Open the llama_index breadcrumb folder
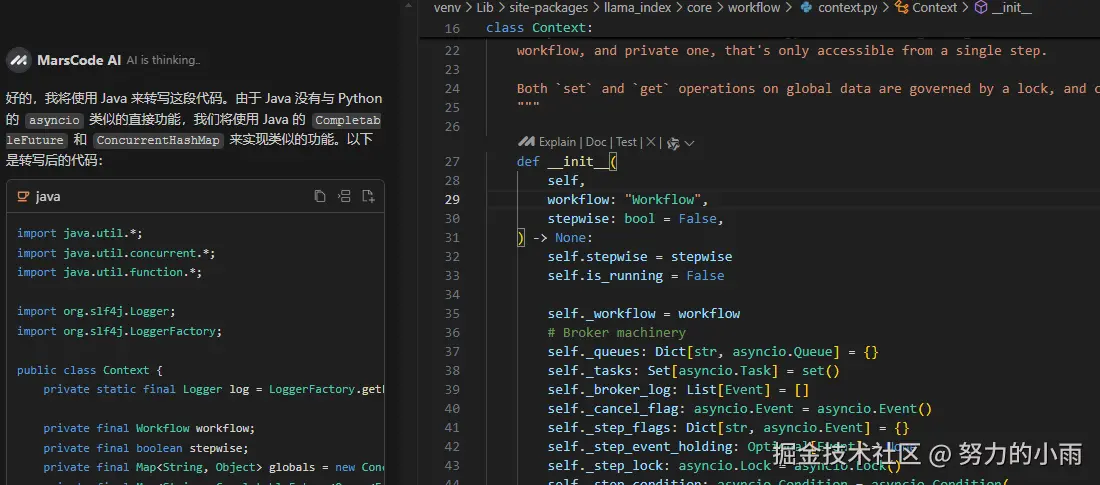The image size is (1100, 485). click(638, 8)
